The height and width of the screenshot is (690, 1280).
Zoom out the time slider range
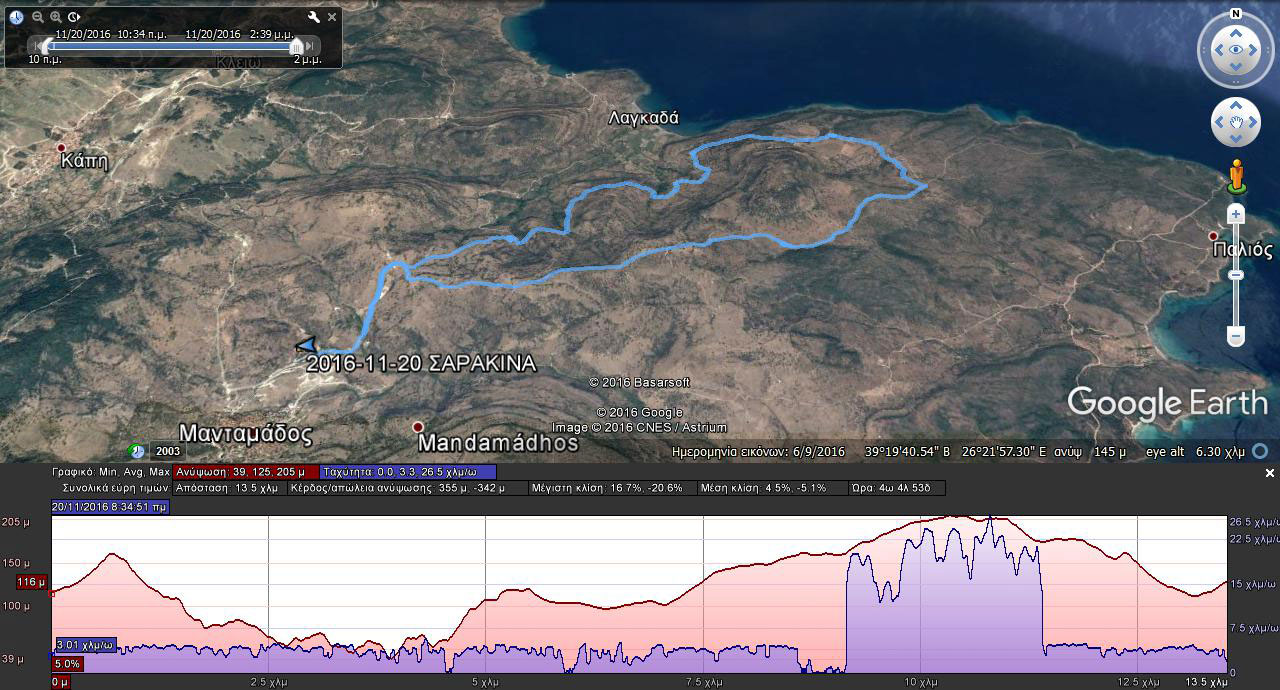(x=38, y=17)
